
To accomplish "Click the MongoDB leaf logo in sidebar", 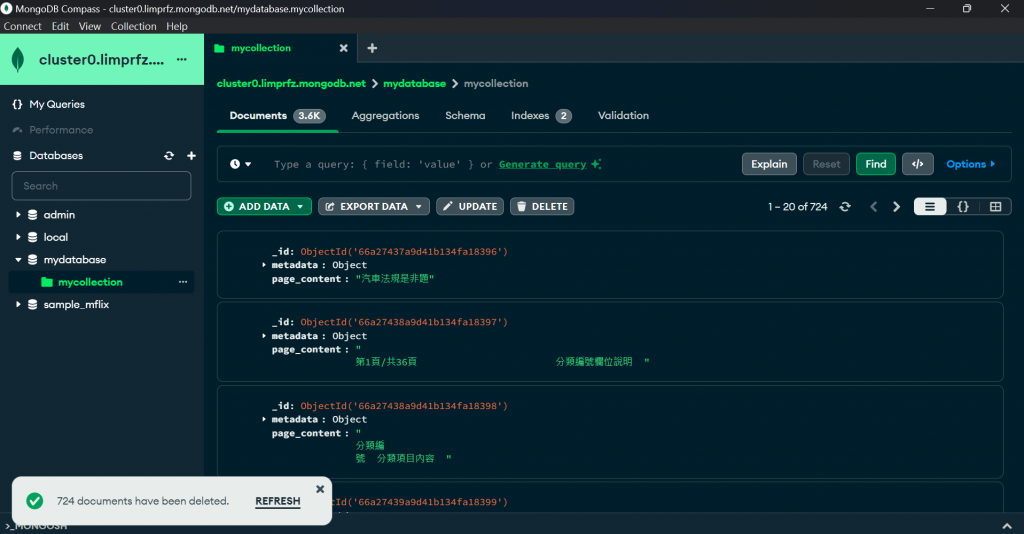I will pos(18,59).
